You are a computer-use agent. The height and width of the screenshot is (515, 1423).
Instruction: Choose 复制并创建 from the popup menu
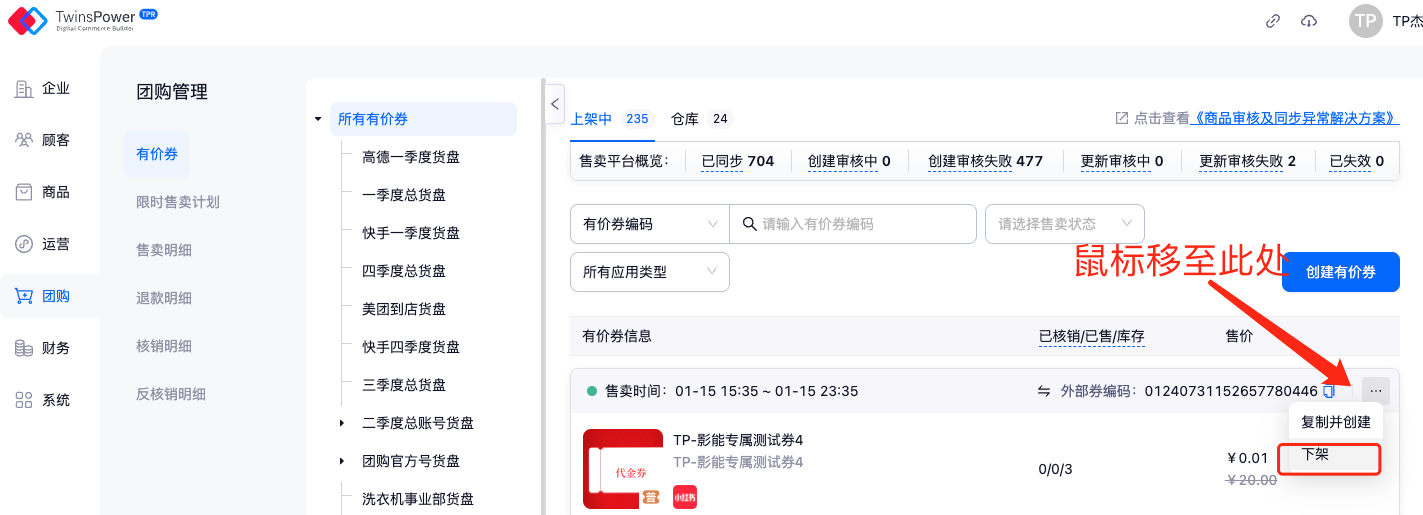pyautogui.click(x=1335, y=422)
